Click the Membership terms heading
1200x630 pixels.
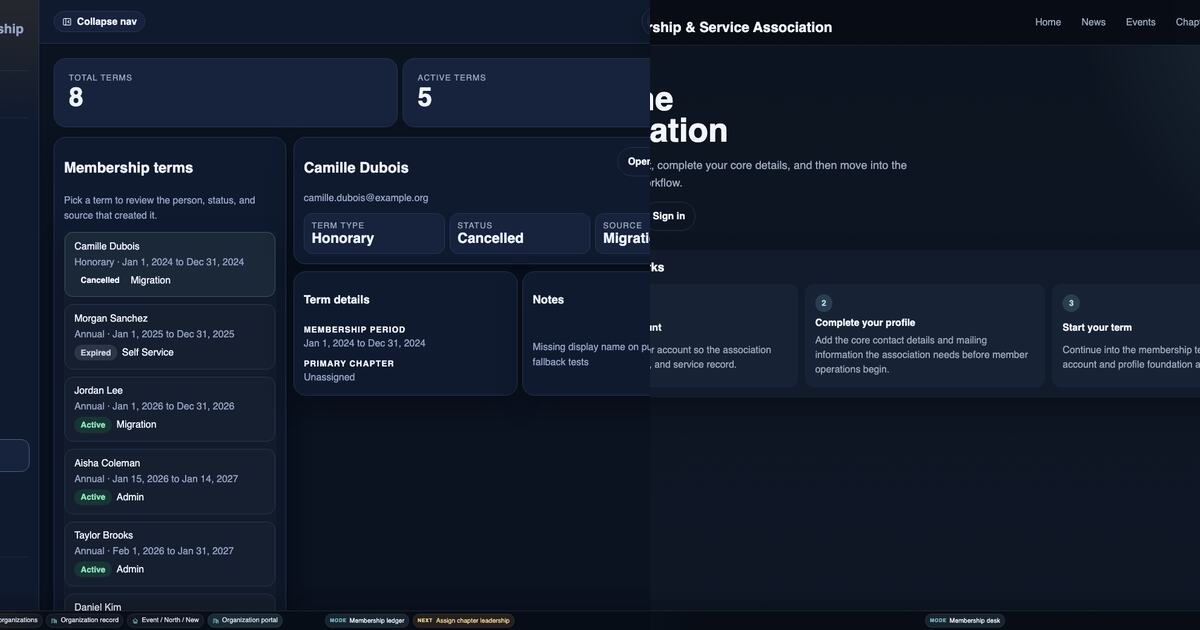(x=128, y=168)
